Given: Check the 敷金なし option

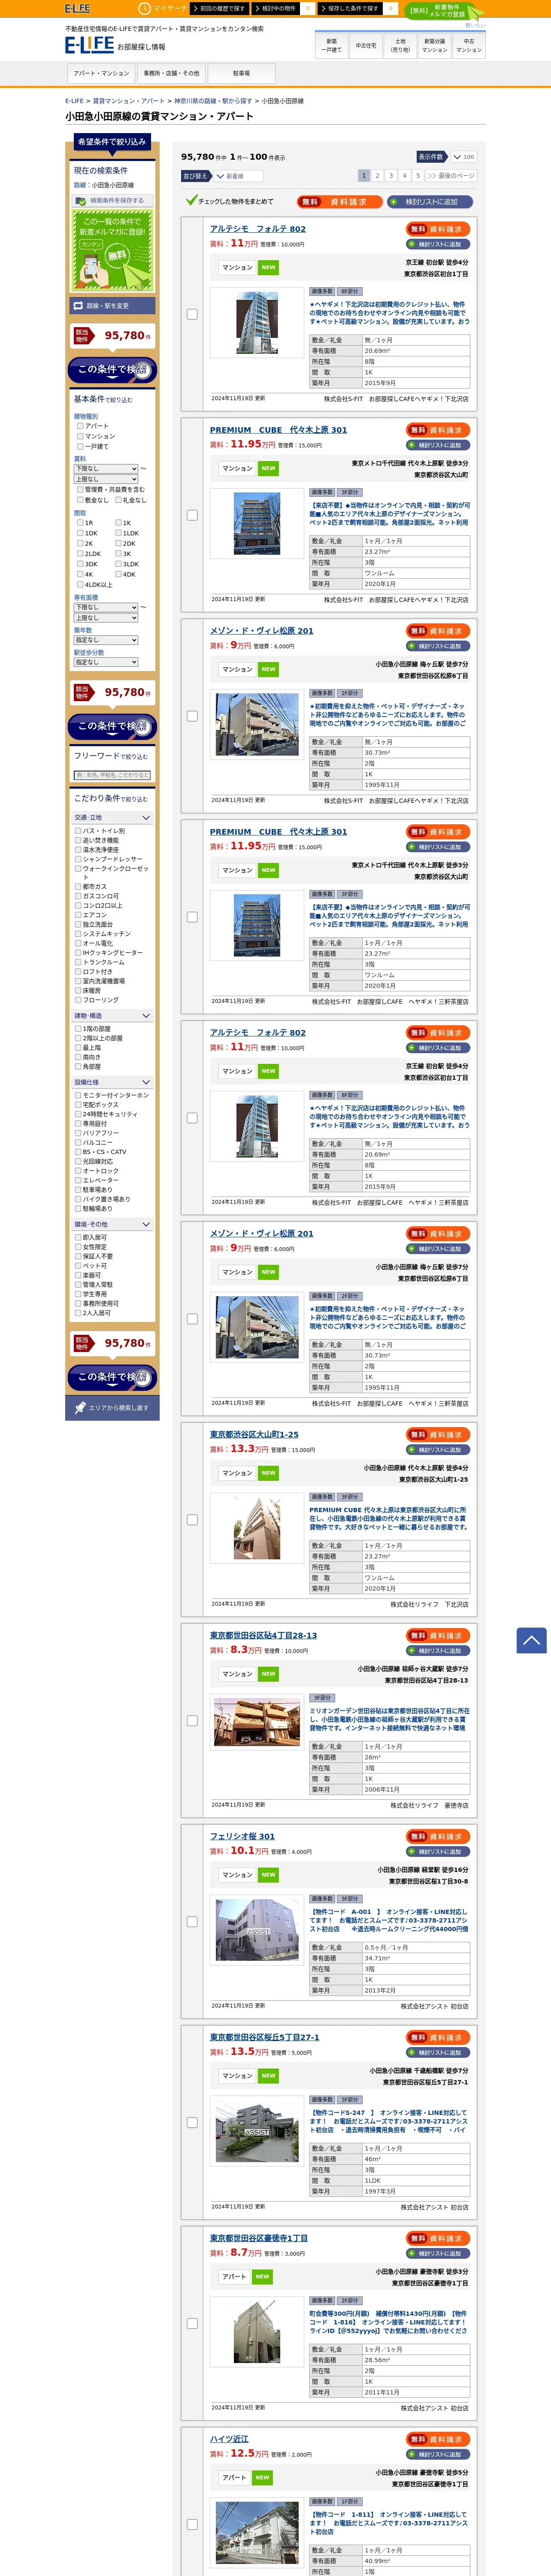Looking at the screenshot, I should click(x=80, y=500).
